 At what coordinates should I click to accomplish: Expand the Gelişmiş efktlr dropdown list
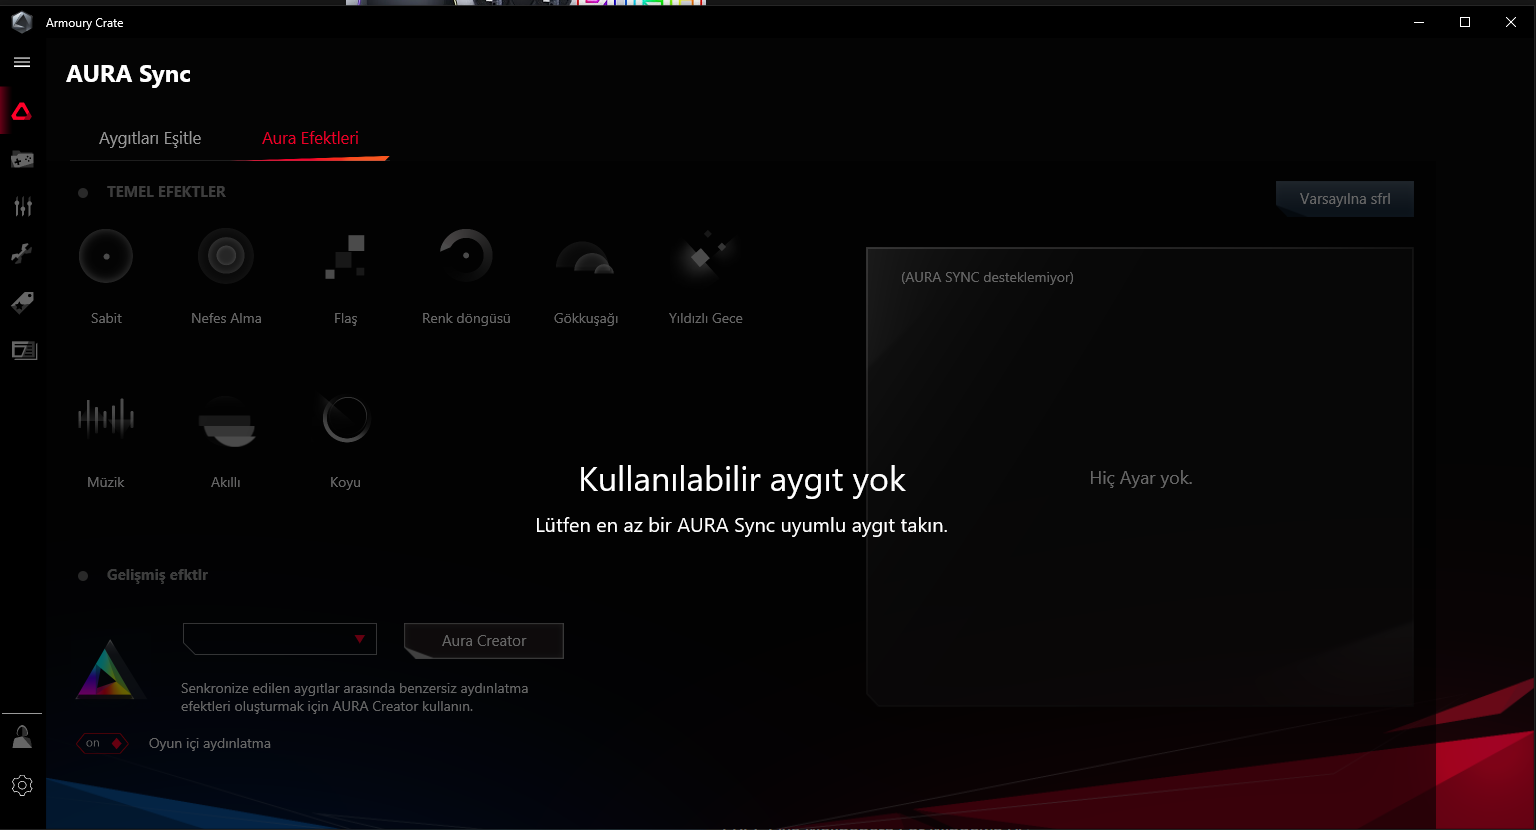point(280,639)
